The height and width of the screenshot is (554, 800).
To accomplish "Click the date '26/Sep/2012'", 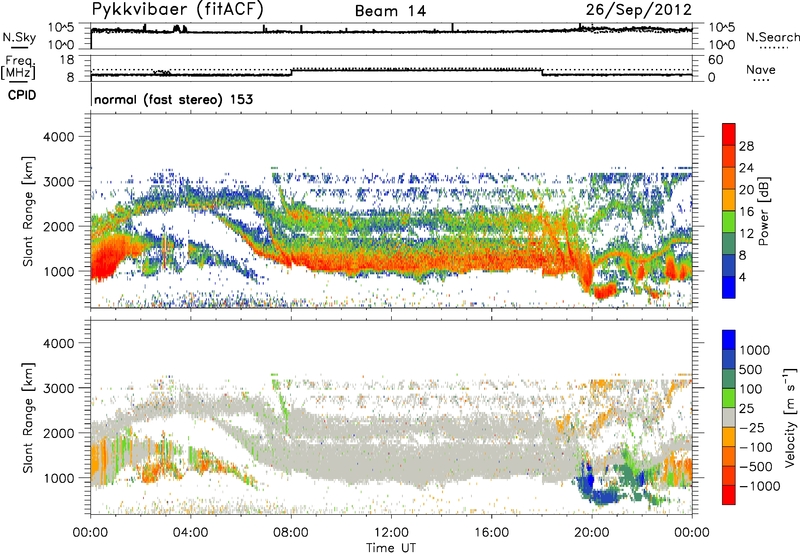I will coord(638,10).
